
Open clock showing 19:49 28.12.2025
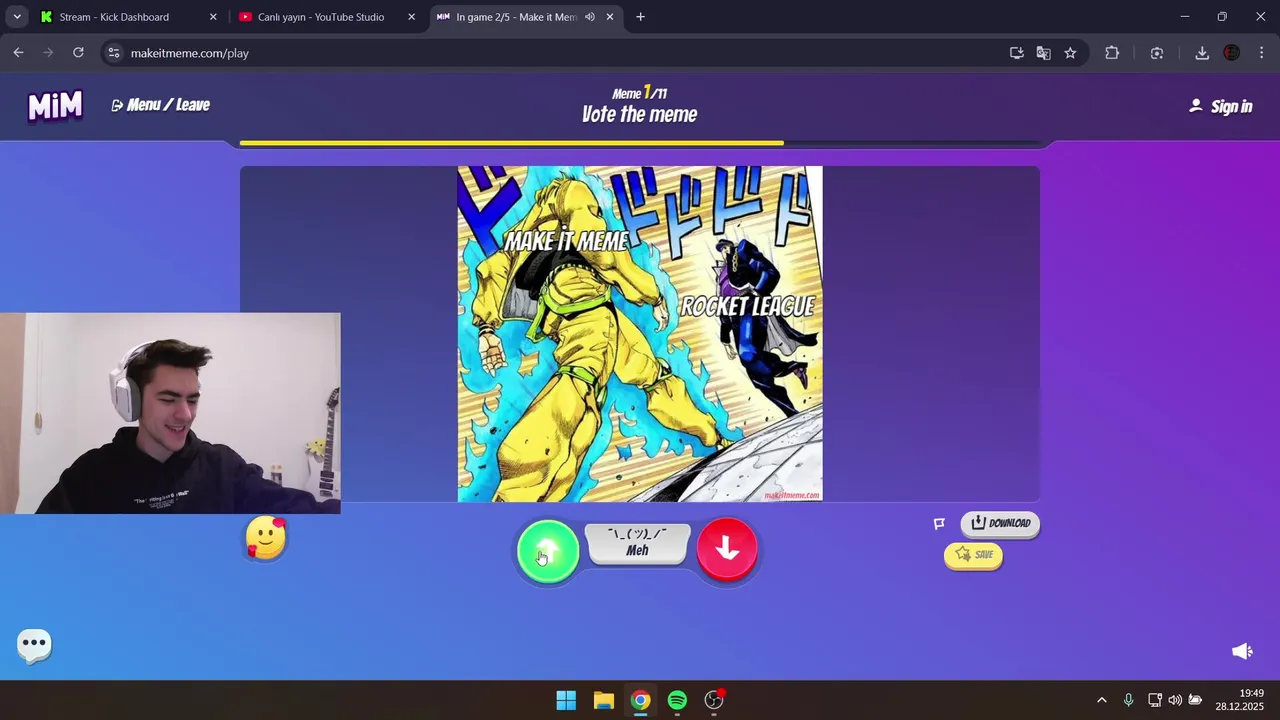(1240, 700)
